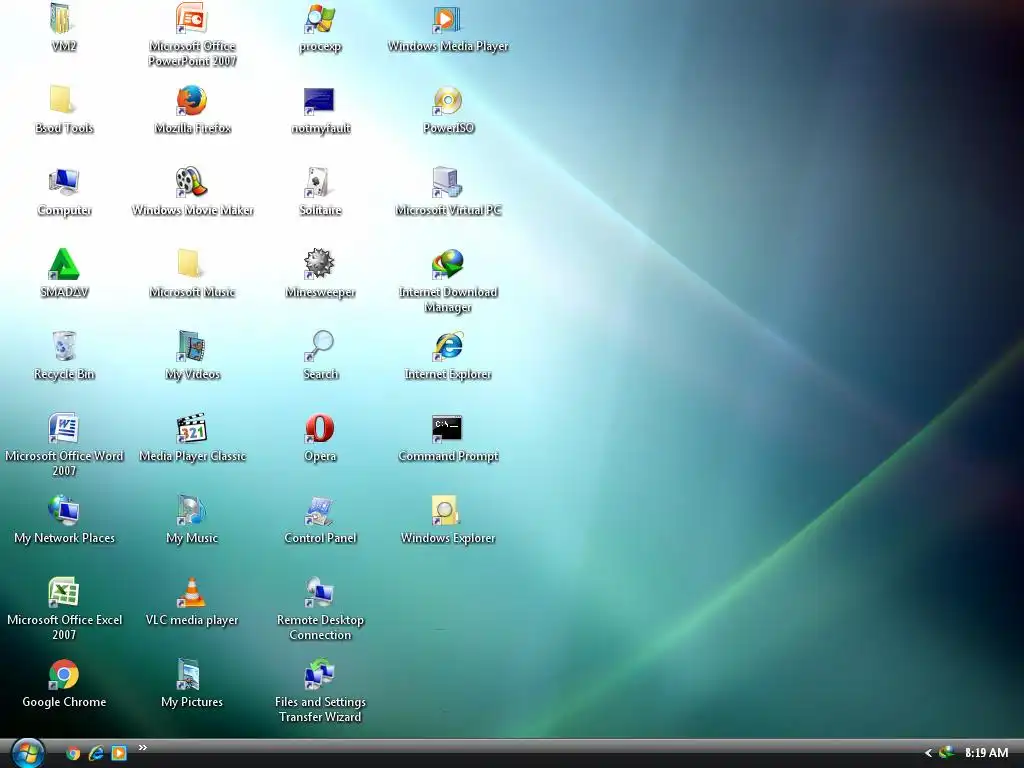Launch SMADAV antivirus icon
The image size is (1024, 768).
[63, 264]
